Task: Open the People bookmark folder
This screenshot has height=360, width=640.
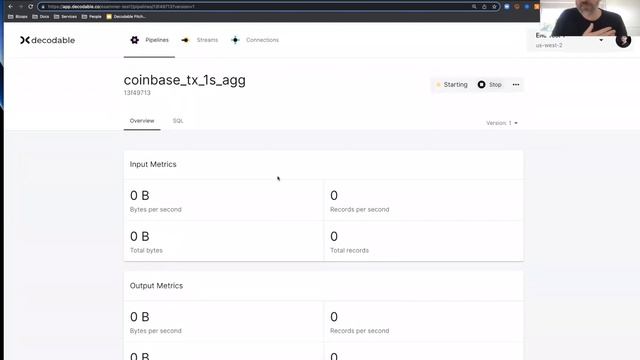Action: click(91, 17)
